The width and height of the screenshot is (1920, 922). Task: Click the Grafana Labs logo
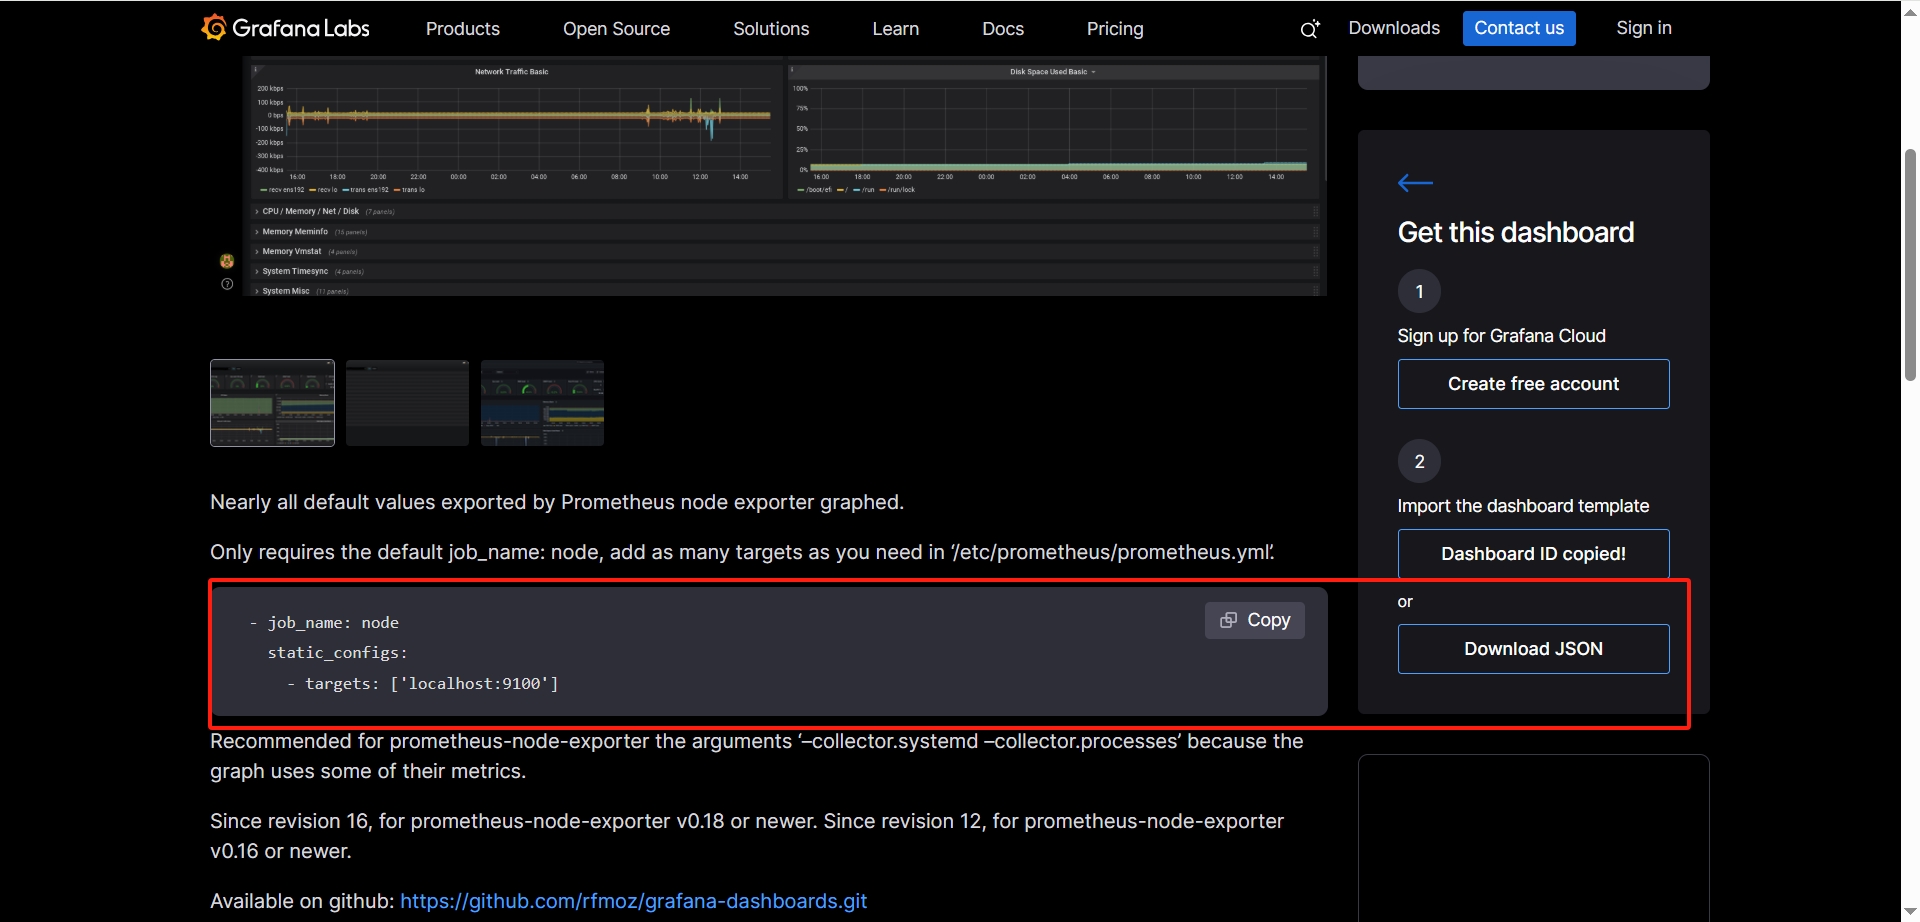coord(285,28)
